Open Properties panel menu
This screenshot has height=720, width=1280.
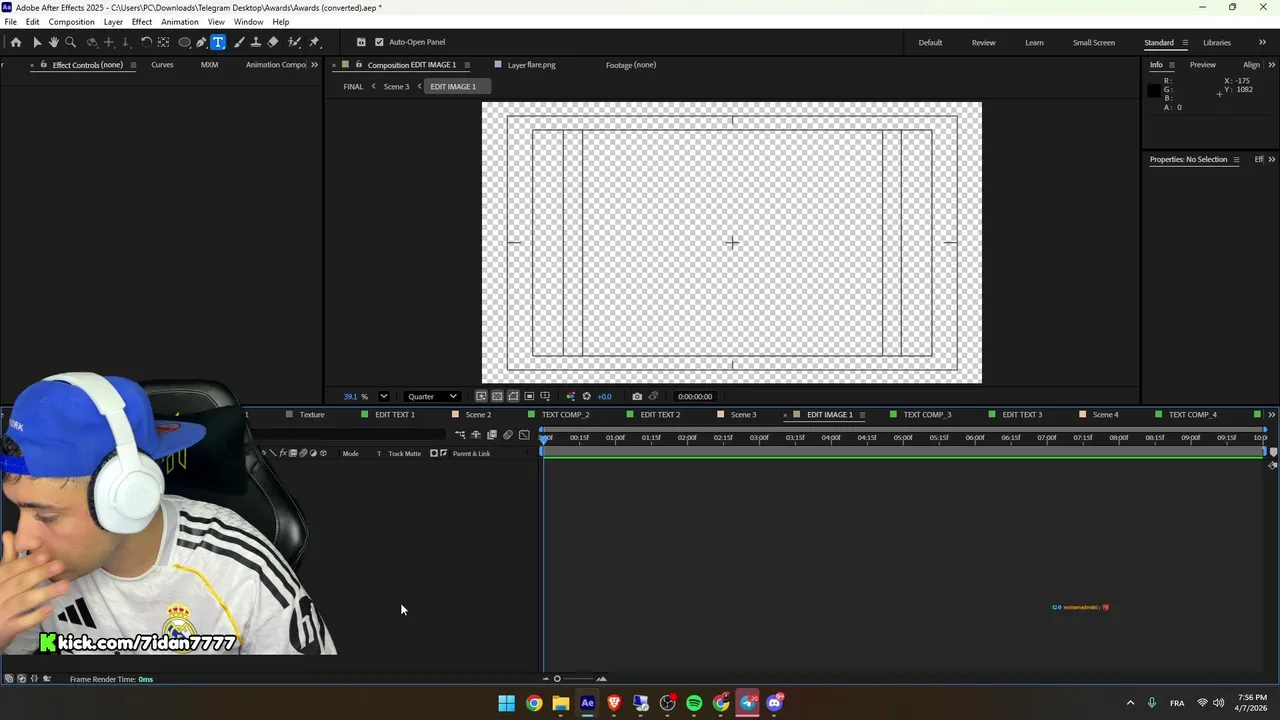(1236, 159)
